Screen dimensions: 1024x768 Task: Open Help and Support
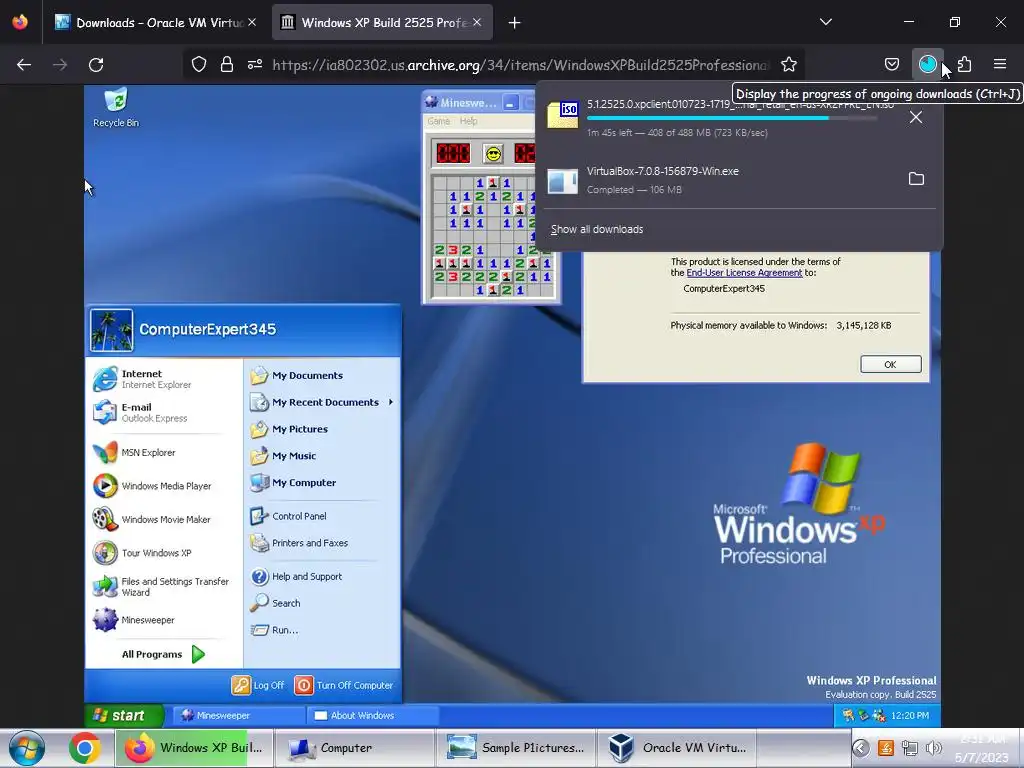pos(296,577)
